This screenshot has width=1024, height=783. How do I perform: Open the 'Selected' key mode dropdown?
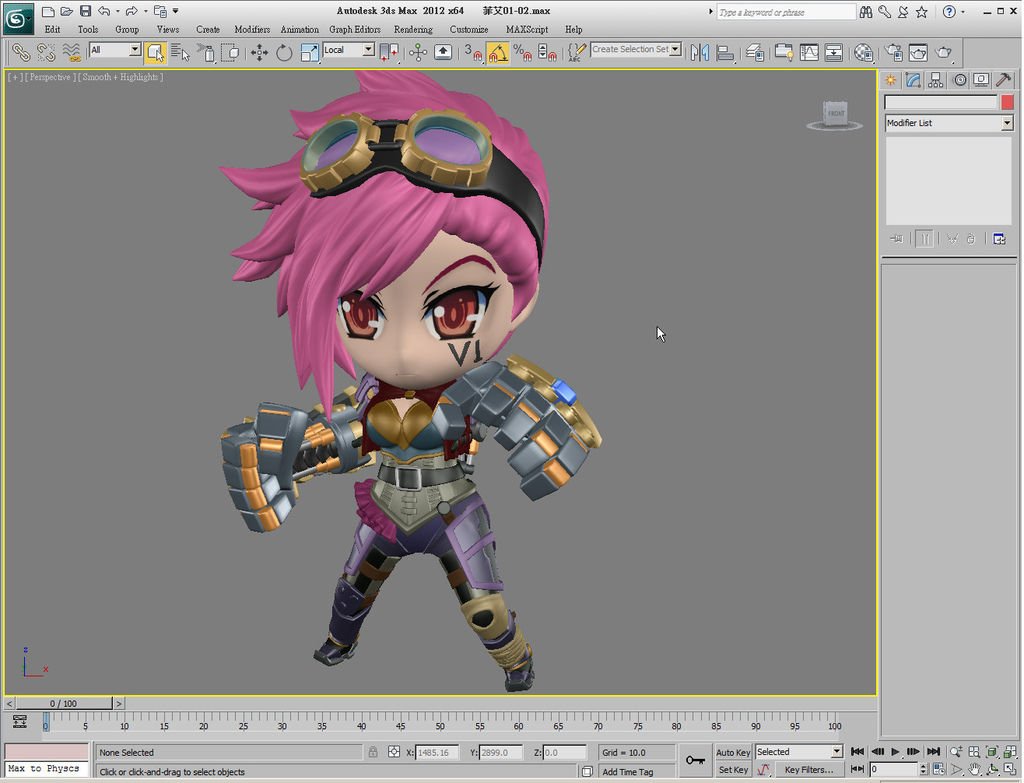coord(836,752)
